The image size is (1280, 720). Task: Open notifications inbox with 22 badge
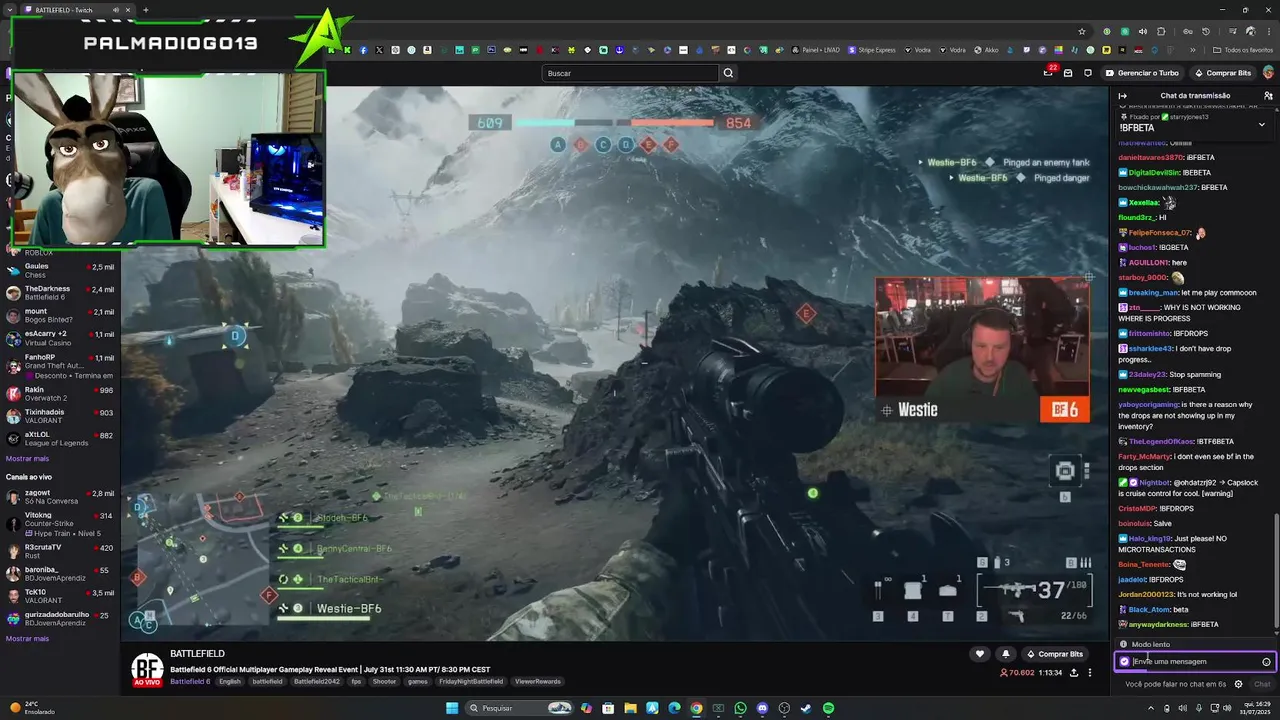tap(1049, 73)
